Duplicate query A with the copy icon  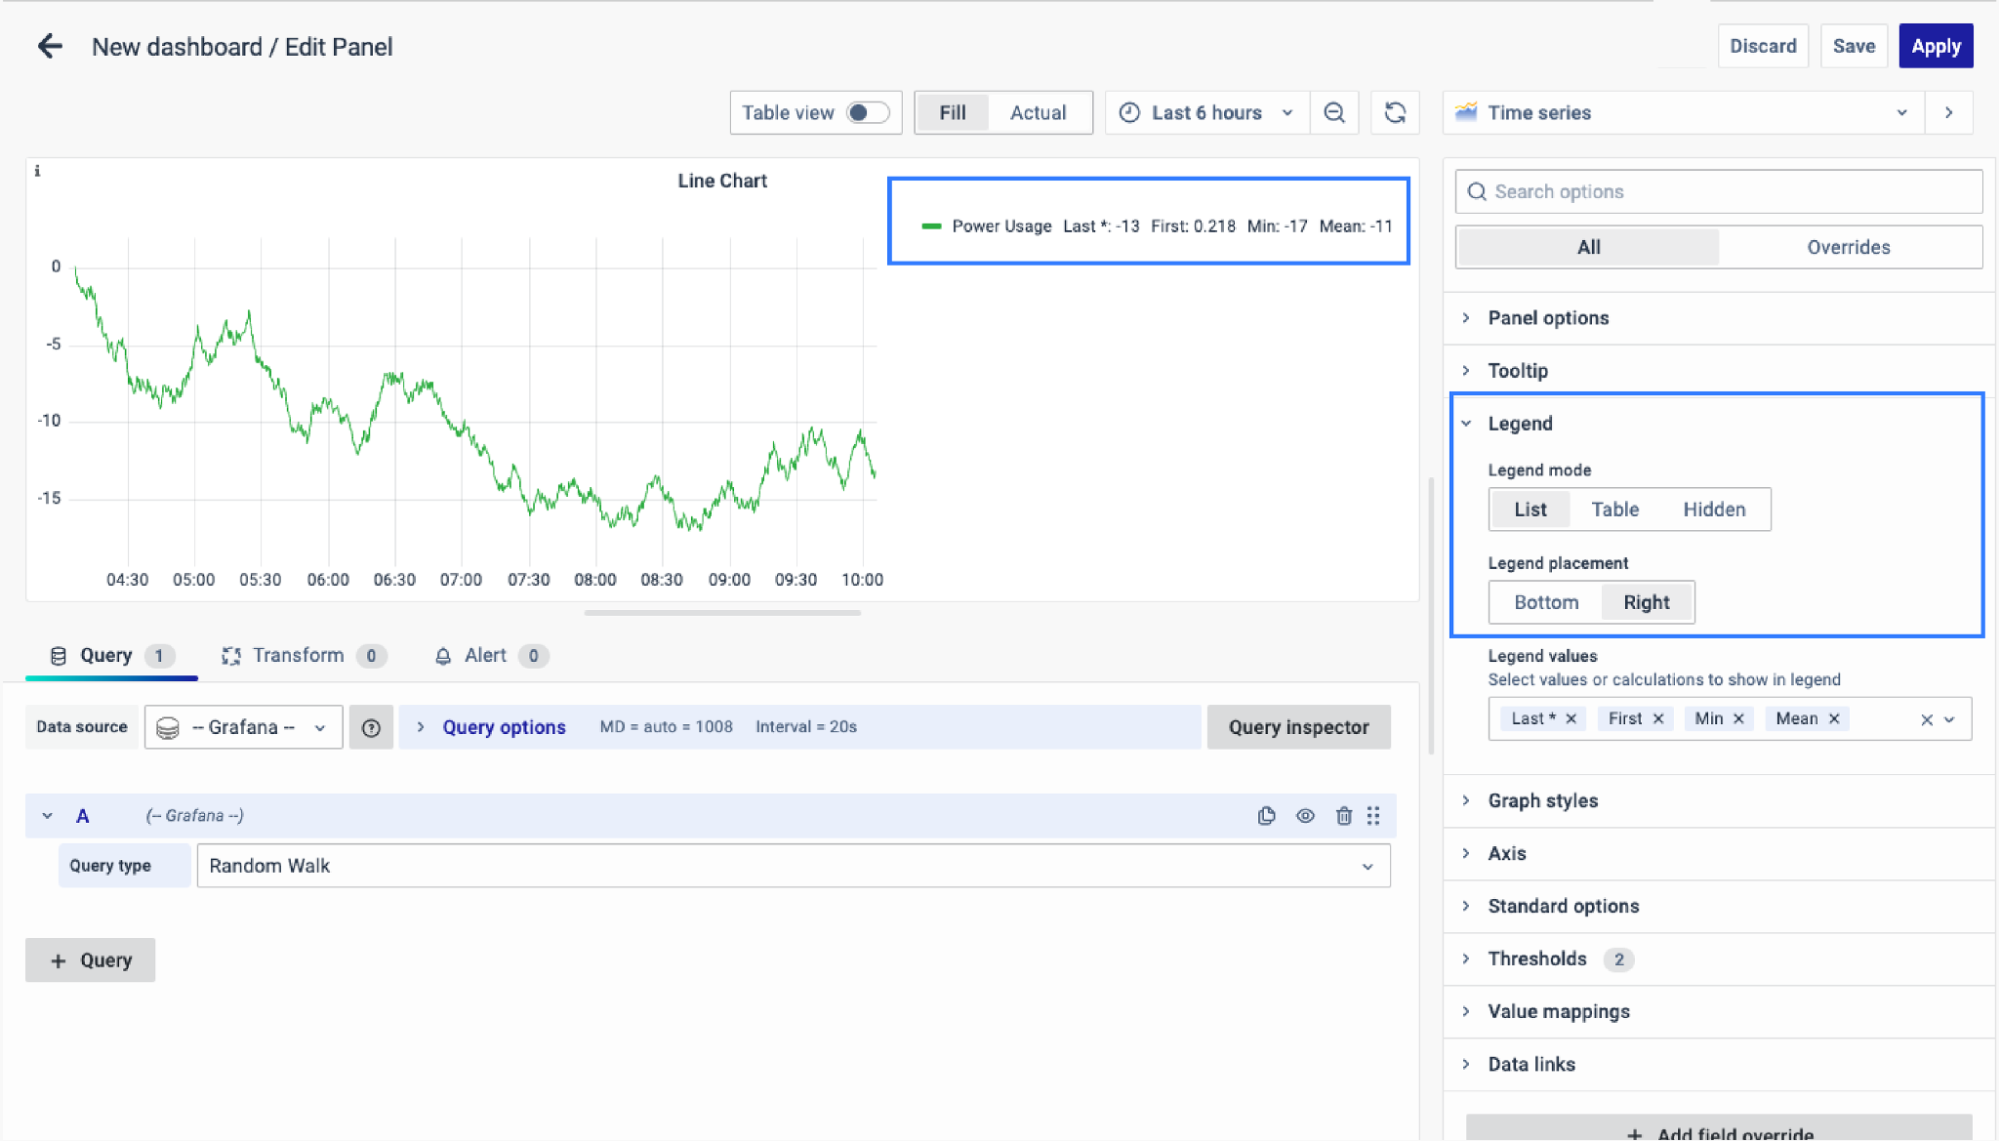[x=1266, y=816]
